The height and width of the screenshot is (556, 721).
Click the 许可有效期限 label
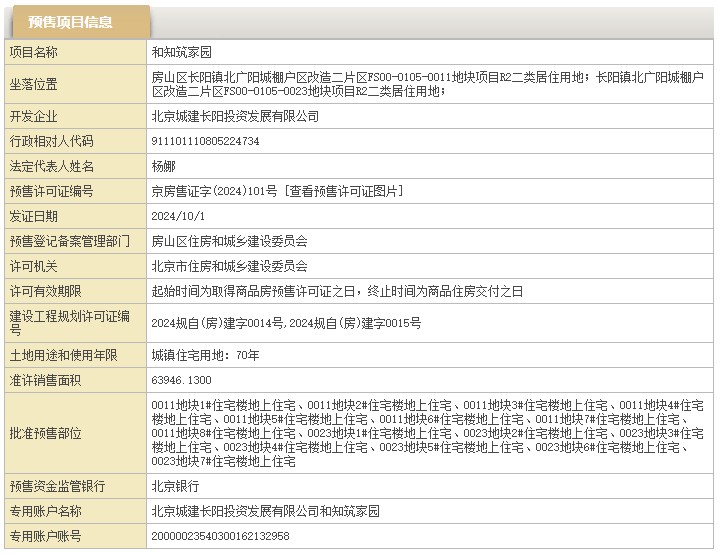[x=46, y=291]
